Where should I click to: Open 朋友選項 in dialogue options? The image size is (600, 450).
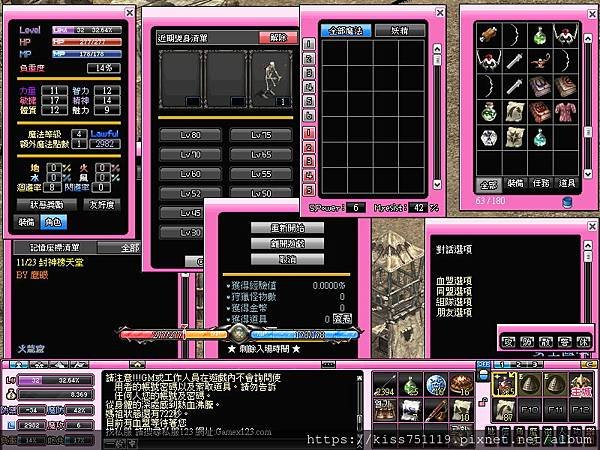[x=454, y=312]
